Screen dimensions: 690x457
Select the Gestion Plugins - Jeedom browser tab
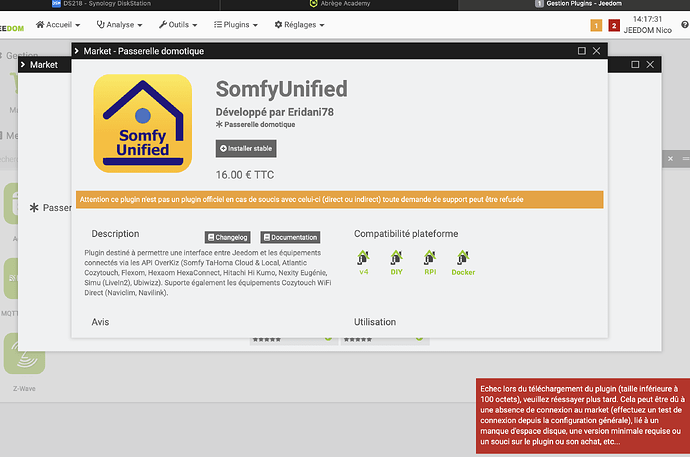(x=578, y=4)
